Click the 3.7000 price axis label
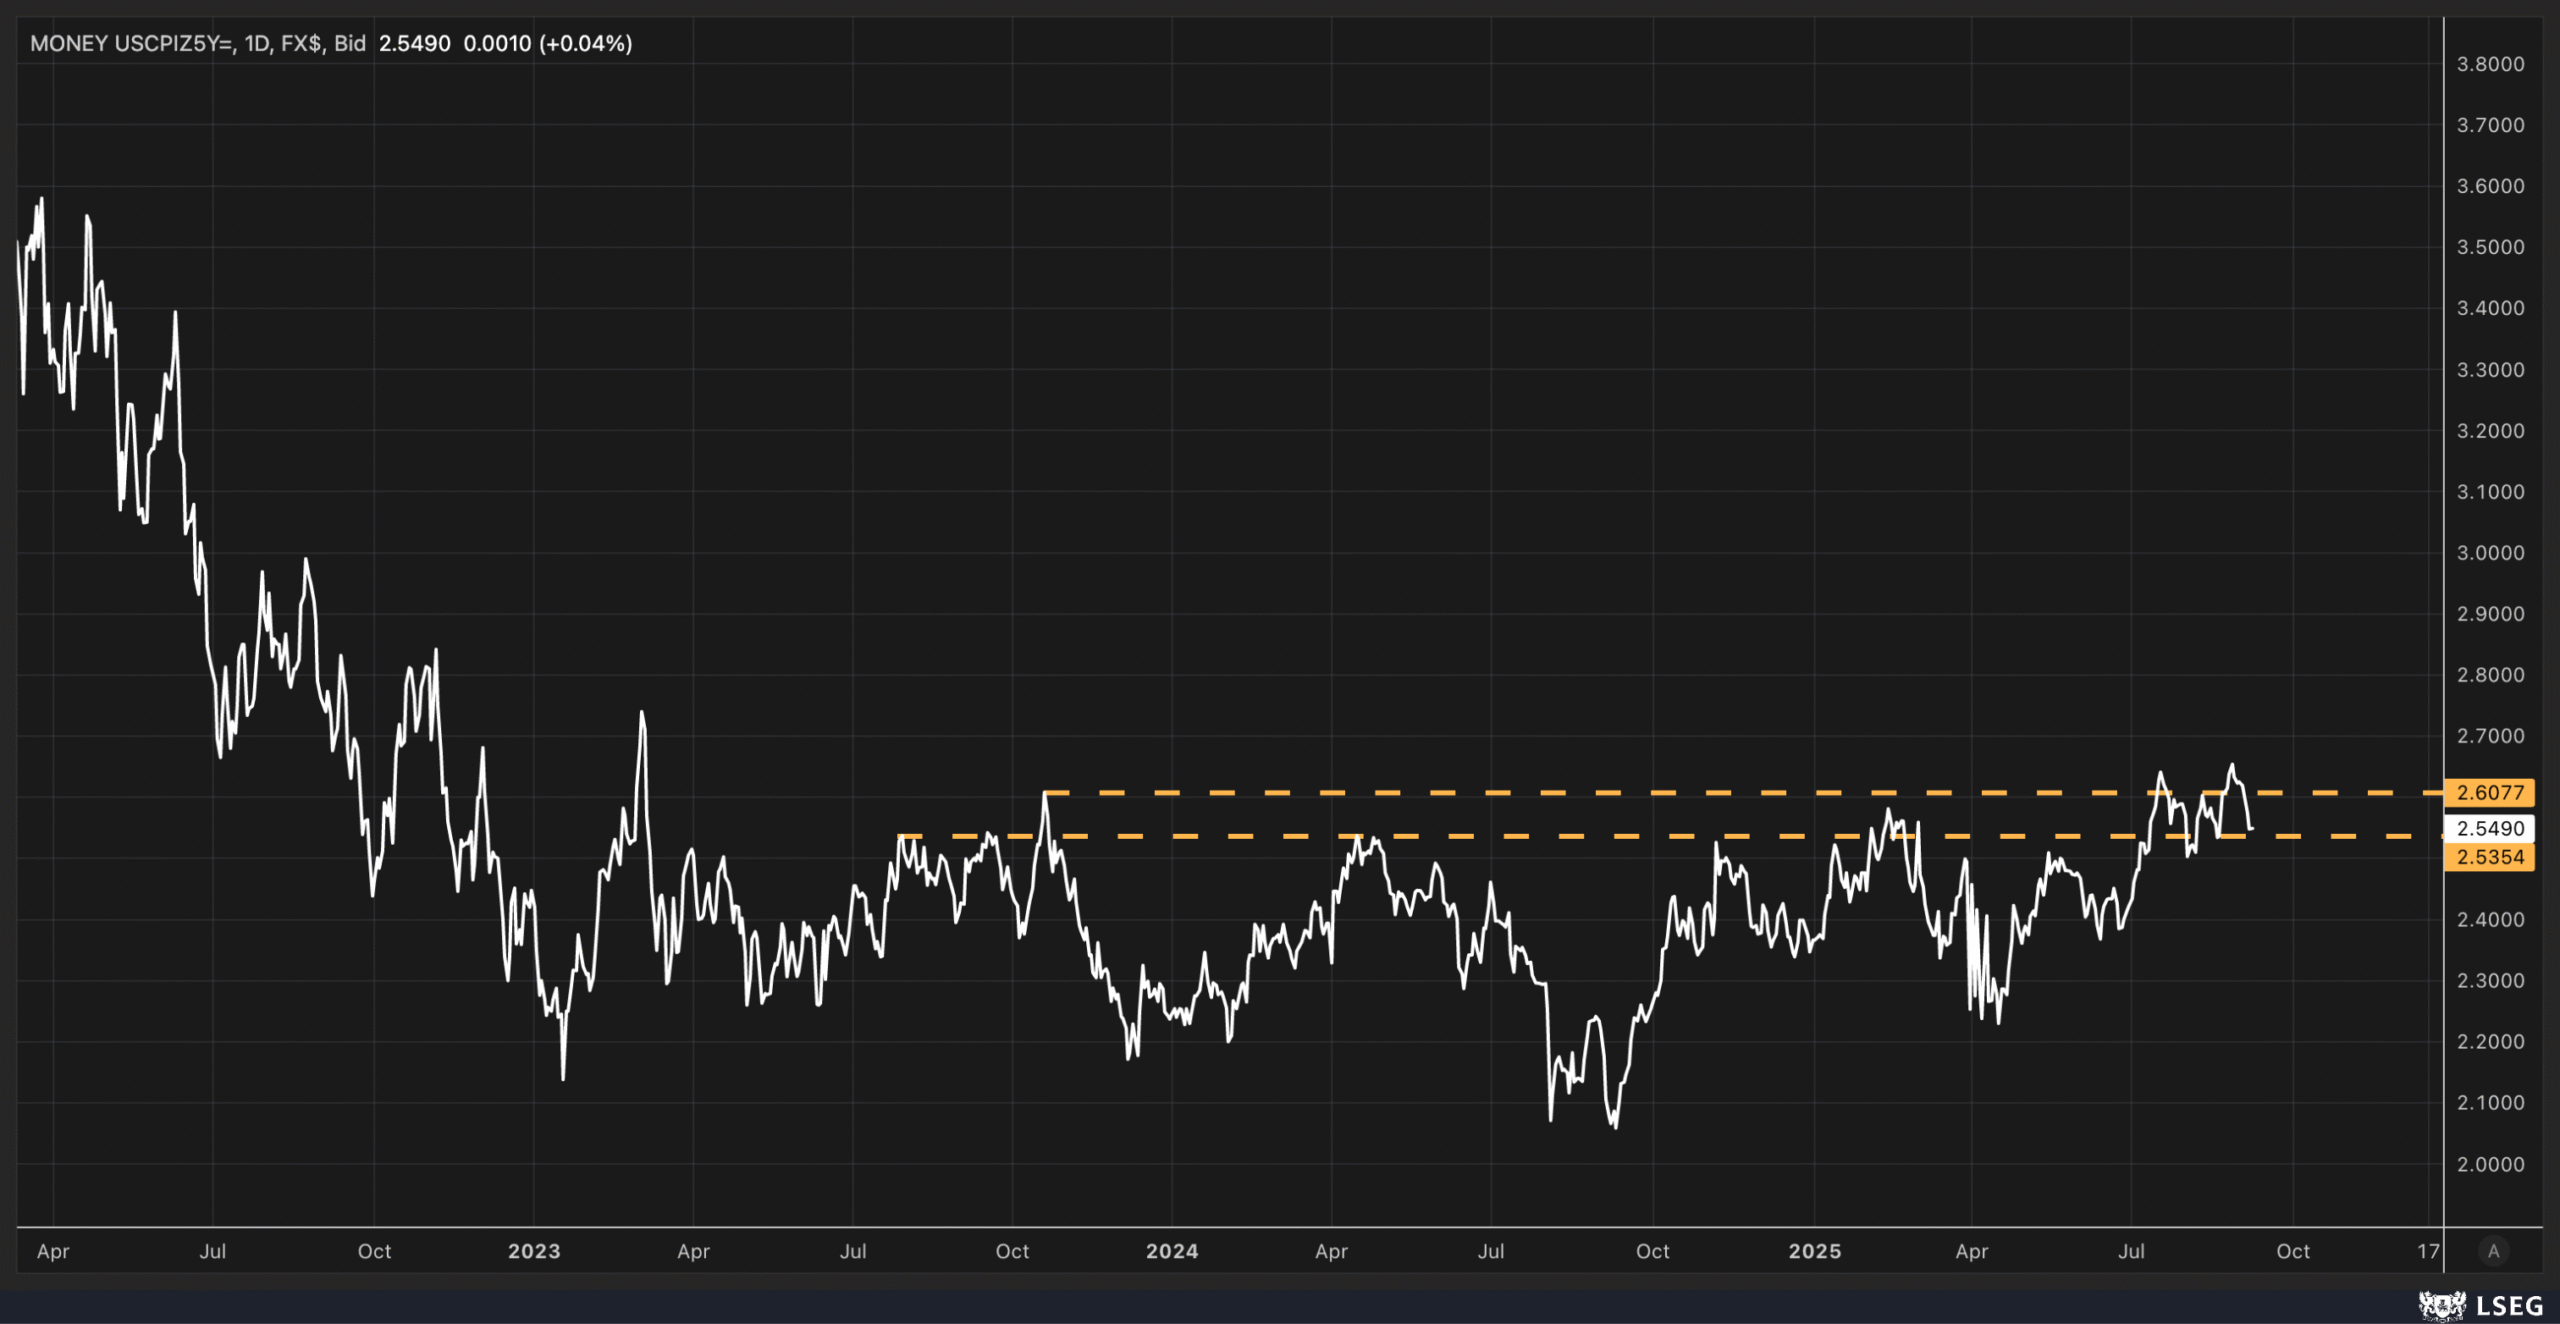 click(x=2490, y=125)
